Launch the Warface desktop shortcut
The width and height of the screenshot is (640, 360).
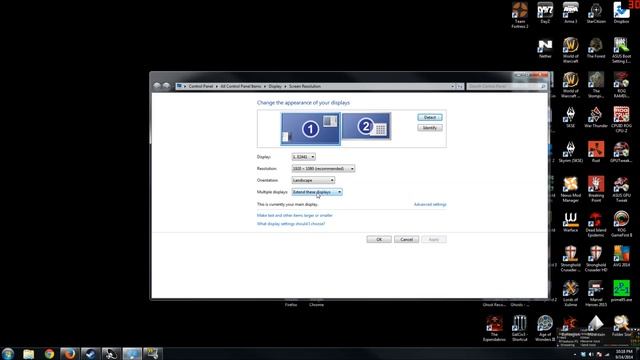(x=570, y=222)
